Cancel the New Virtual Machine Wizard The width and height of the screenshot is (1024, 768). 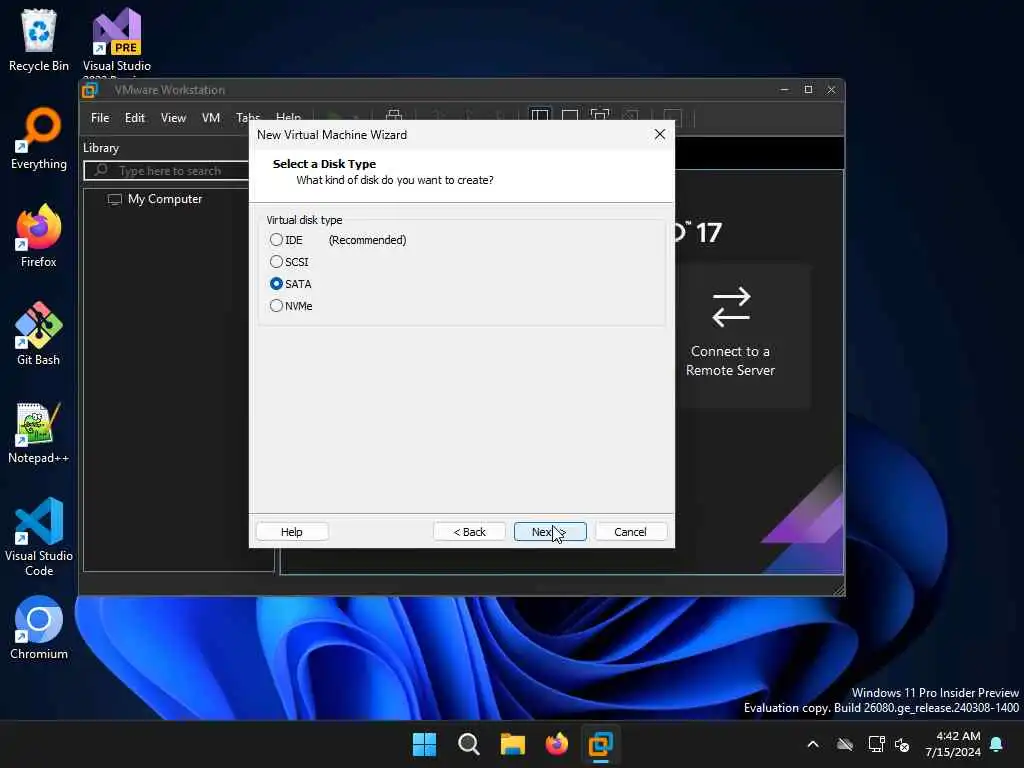pyautogui.click(x=630, y=532)
